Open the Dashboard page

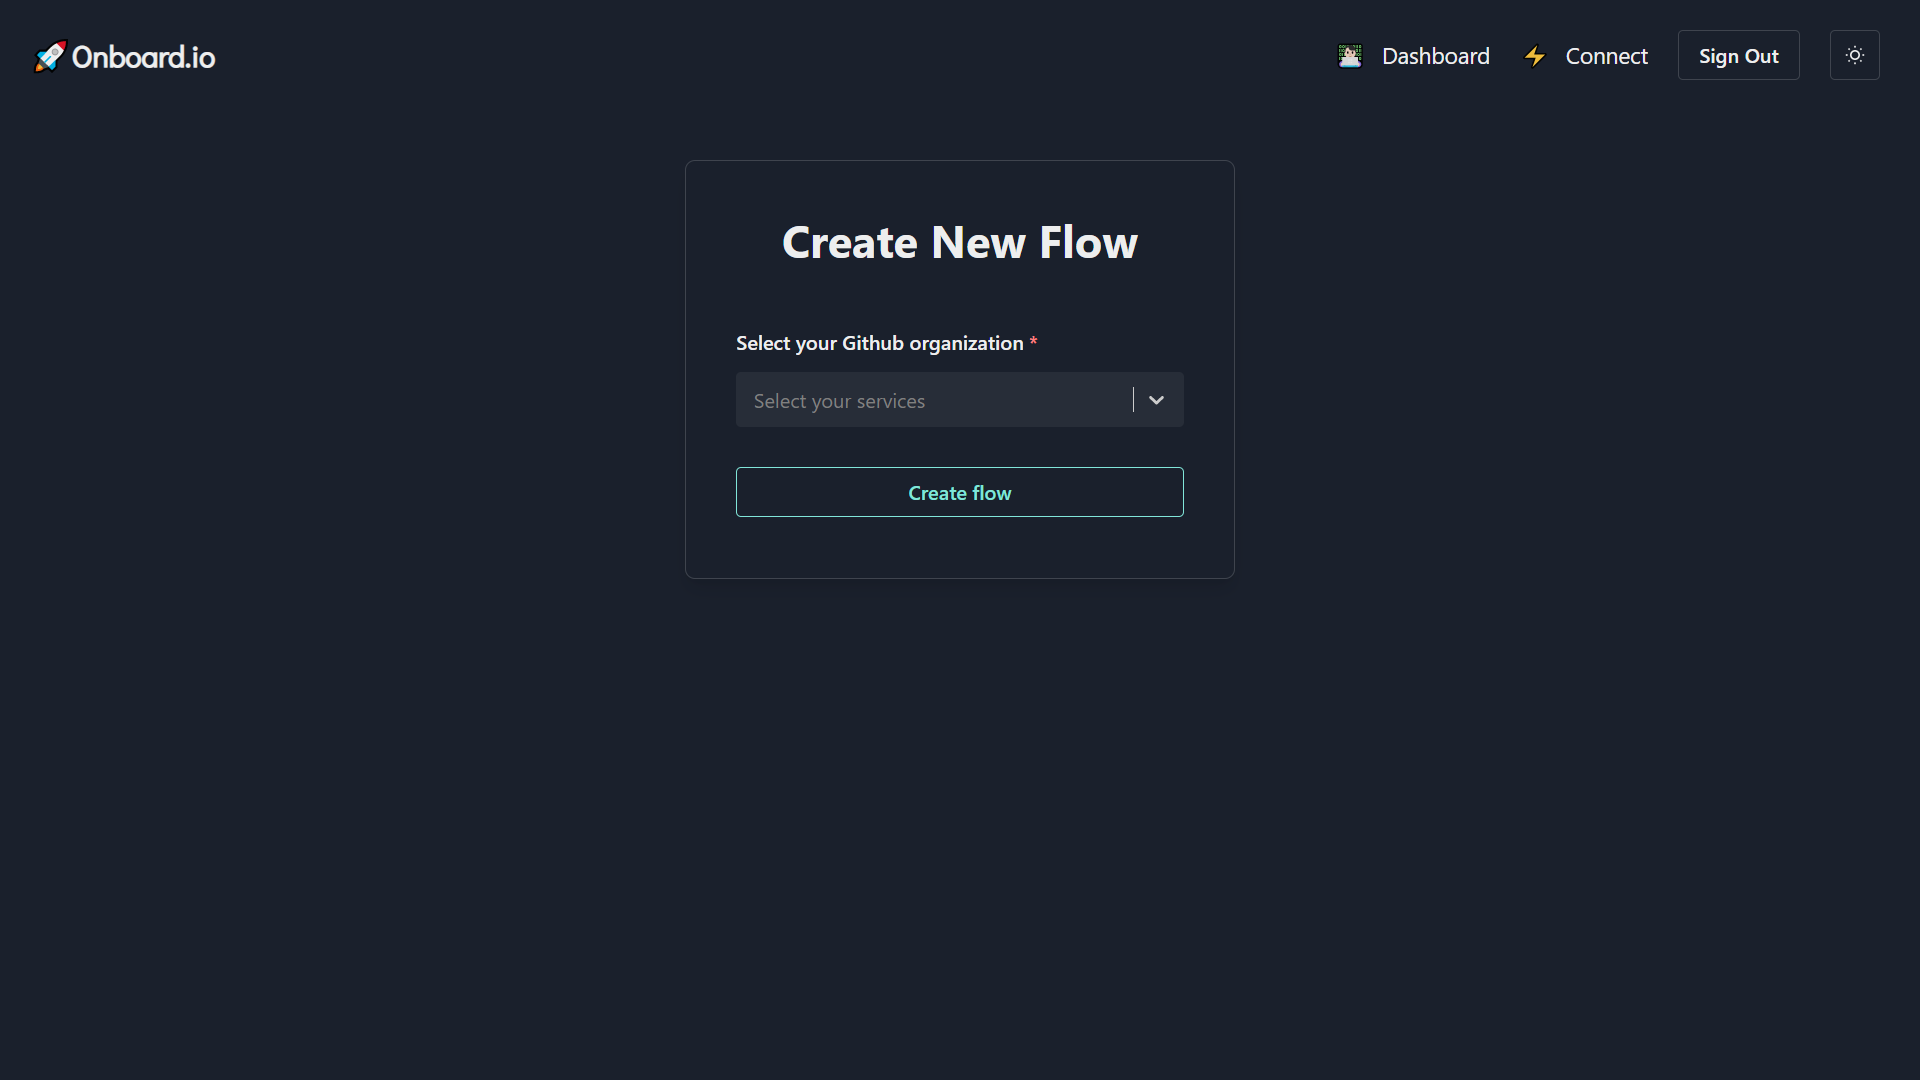pyautogui.click(x=1435, y=56)
